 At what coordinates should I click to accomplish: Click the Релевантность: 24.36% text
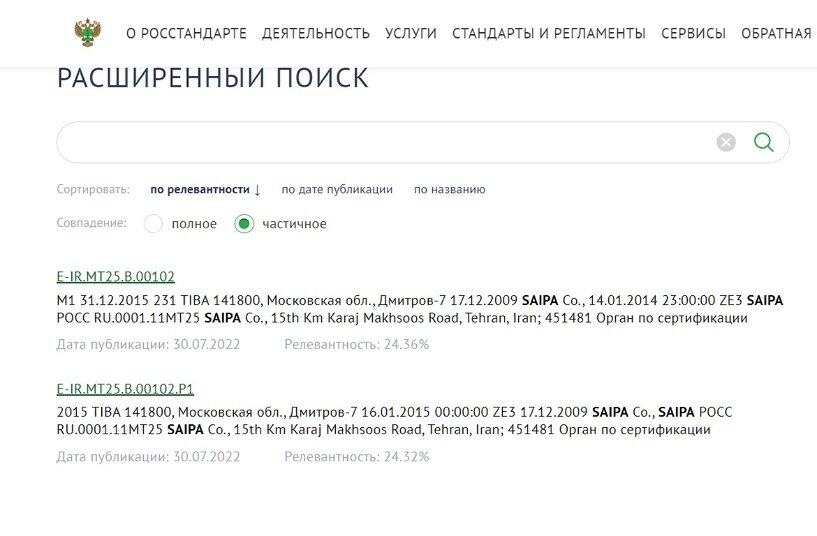(356, 344)
